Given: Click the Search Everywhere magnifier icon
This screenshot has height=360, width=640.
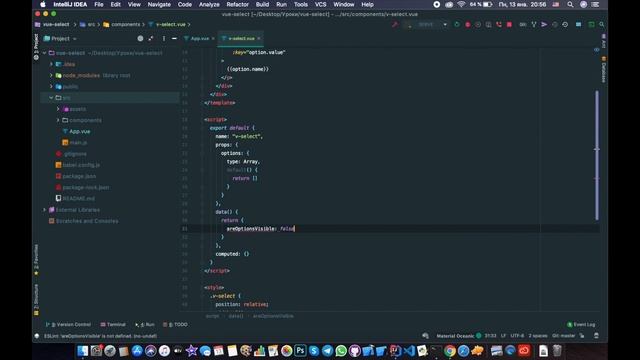Looking at the screenshot, I should point(602,24).
